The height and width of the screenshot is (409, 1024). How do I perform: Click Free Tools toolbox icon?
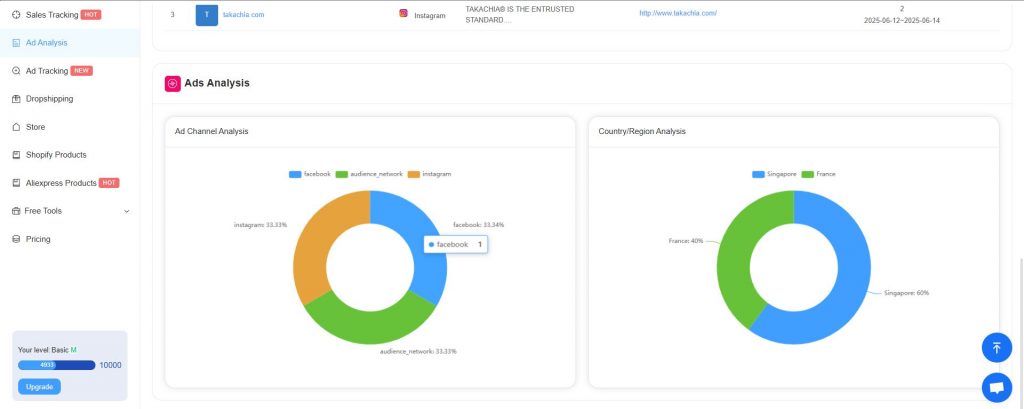(16, 211)
